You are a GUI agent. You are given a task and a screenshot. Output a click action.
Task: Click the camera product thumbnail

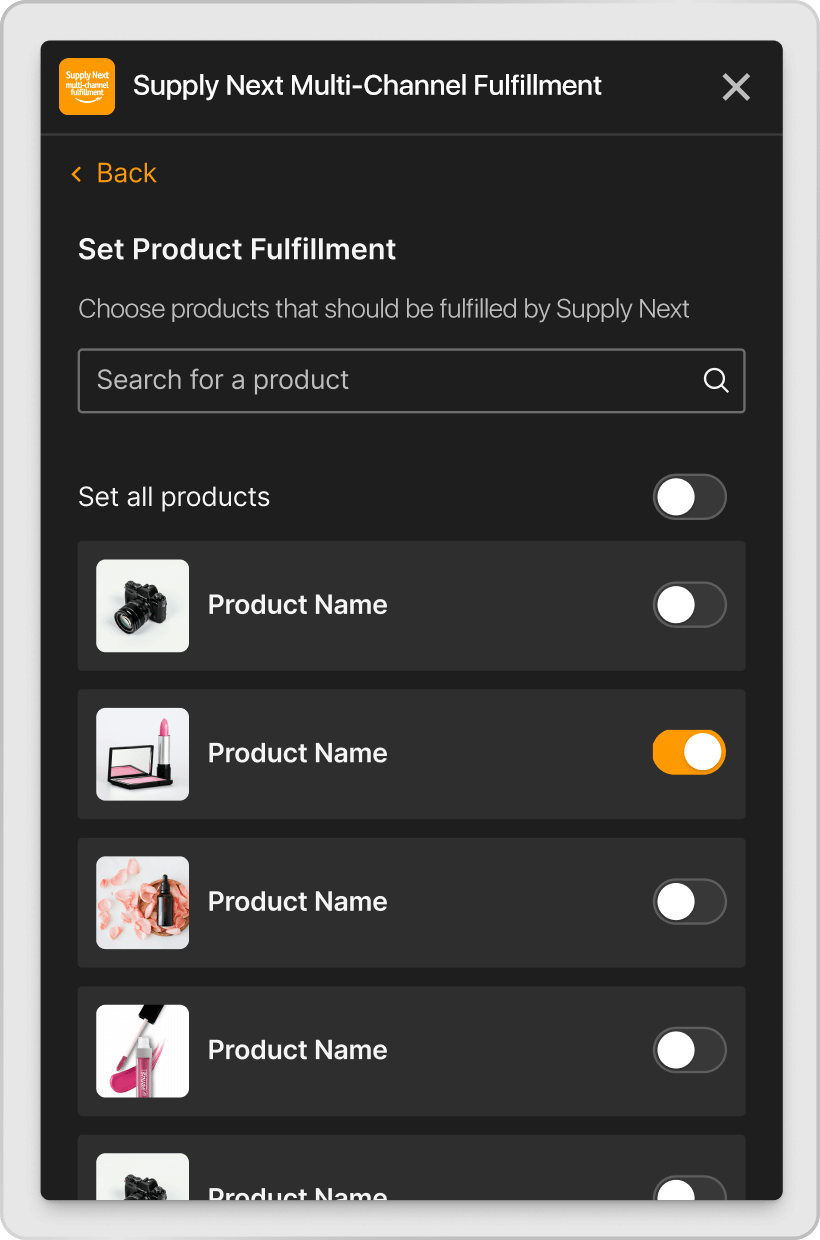(142, 605)
